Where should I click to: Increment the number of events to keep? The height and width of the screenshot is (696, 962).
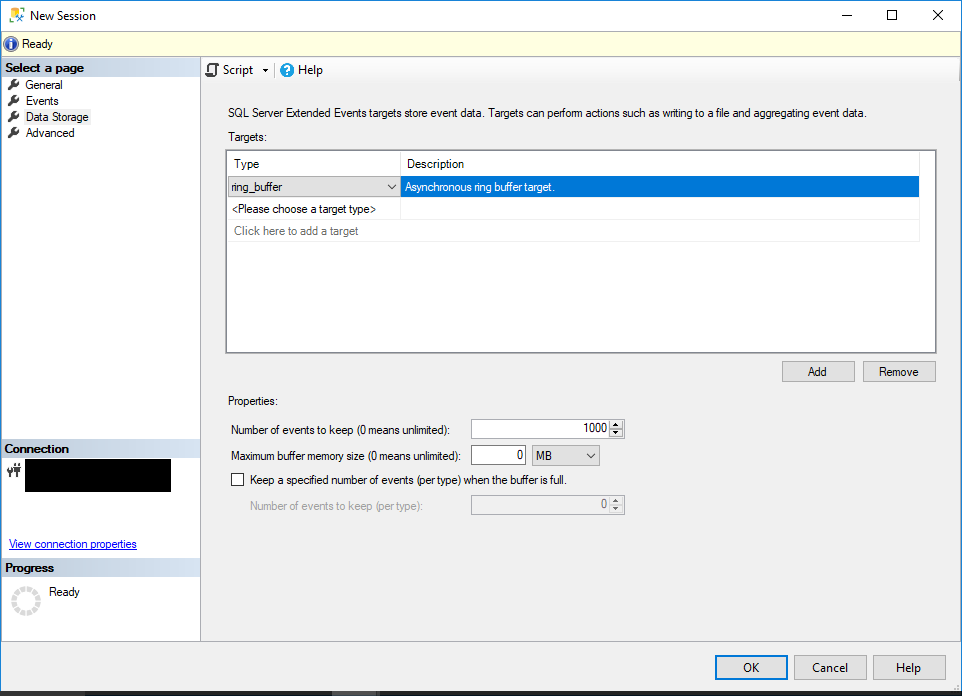point(618,423)
